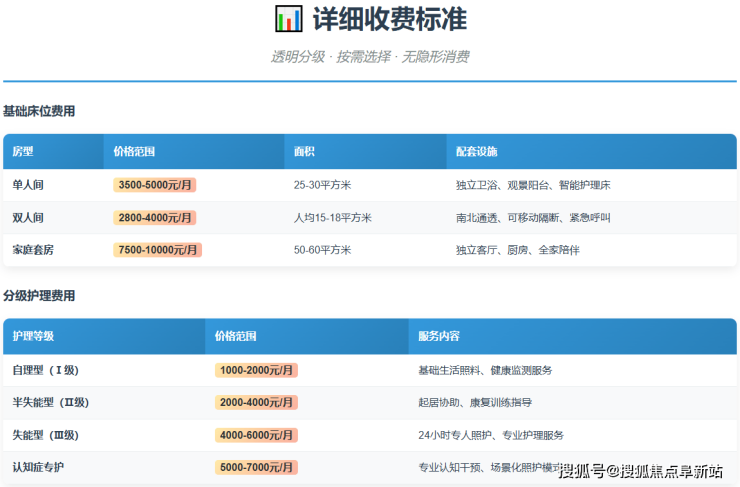This screenshot has width=740, height=487.
Task: Click the 透明分级 · 按需选择 subtitle text
Action: [369, 57]
